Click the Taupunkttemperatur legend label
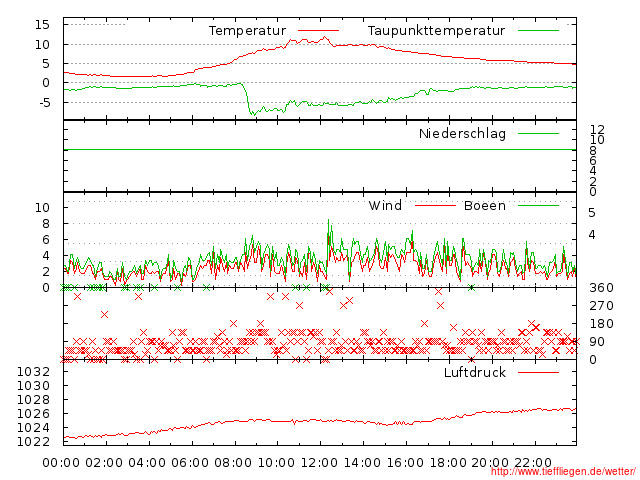Screen dimensions: 640x480 point(436,31)
